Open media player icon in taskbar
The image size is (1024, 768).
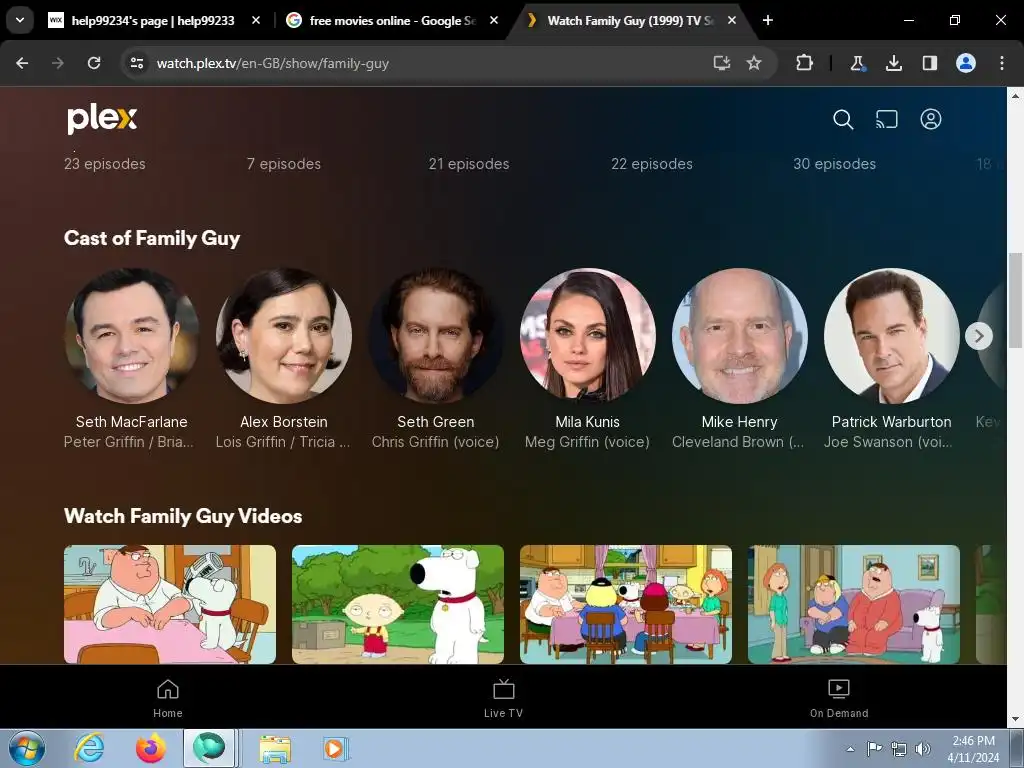tap(335, 748)
